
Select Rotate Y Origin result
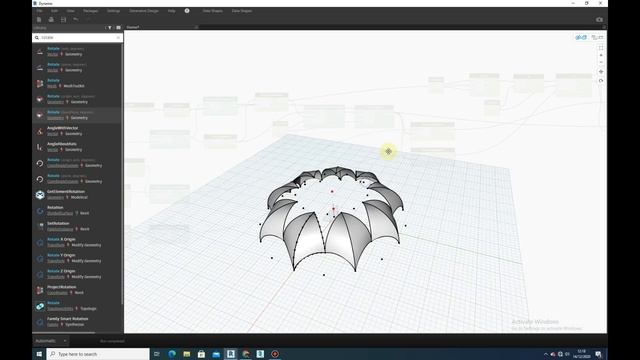[78, 258]
